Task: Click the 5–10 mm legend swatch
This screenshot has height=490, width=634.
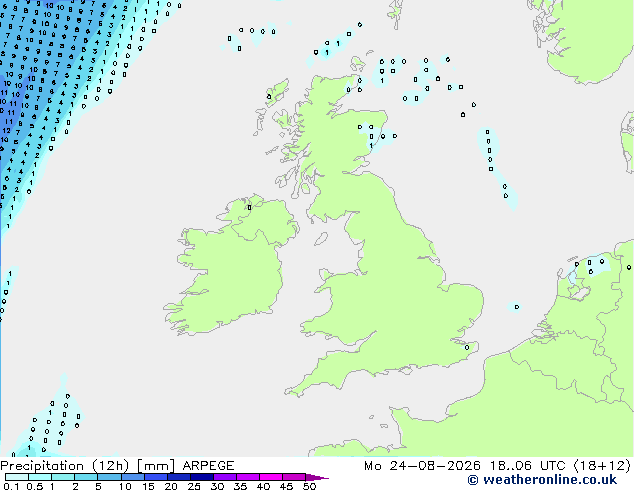Action: [x=109, y=477]
